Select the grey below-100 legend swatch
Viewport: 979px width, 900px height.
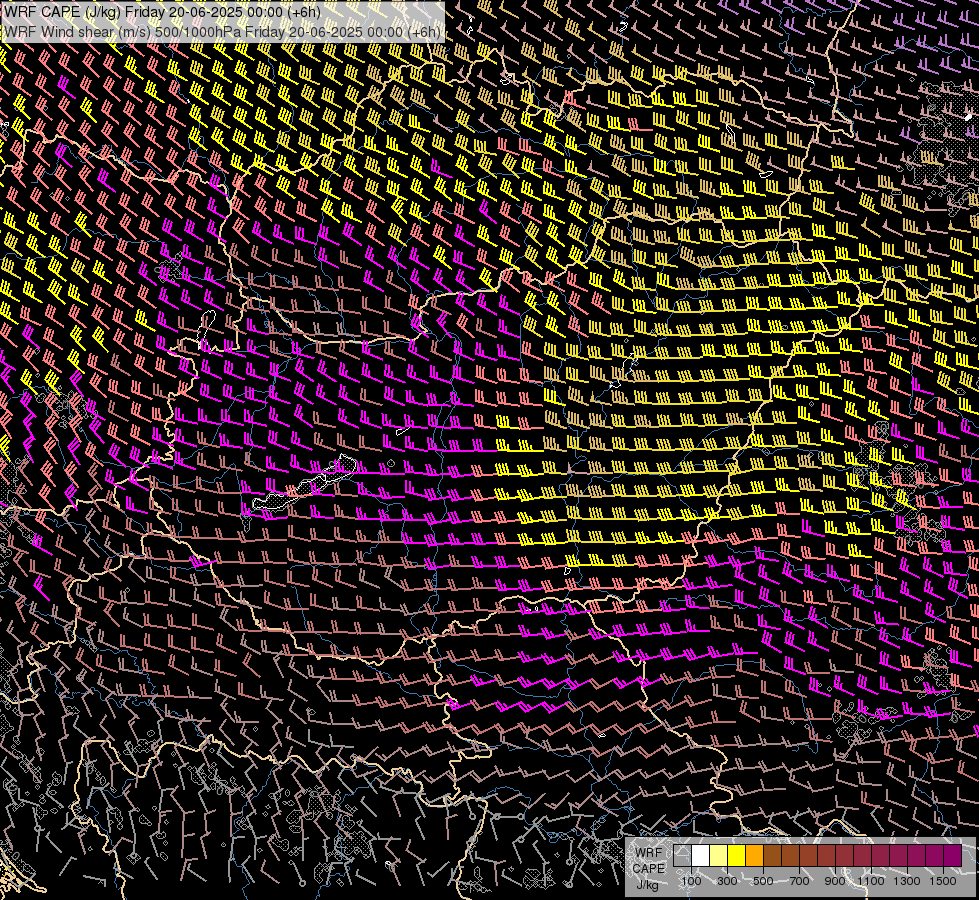(682, 855)
